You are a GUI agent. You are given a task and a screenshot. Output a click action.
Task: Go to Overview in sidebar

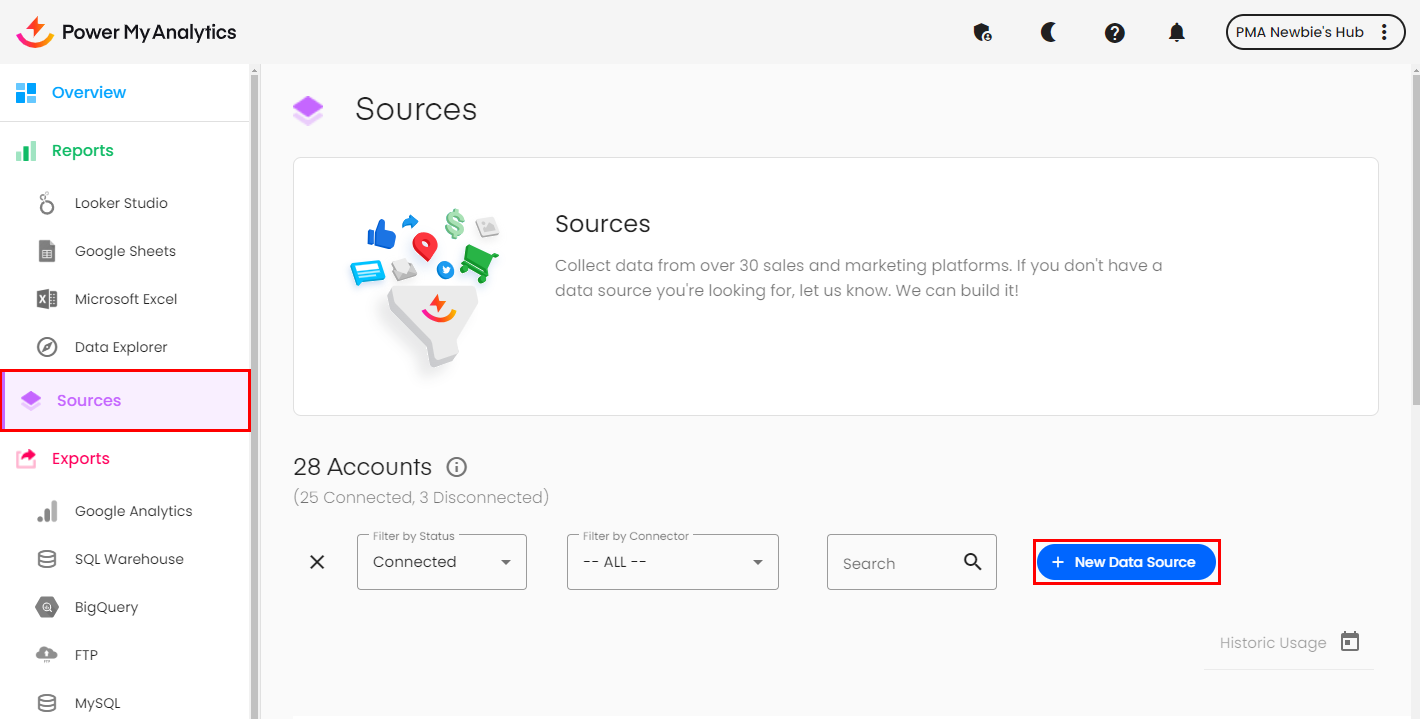(x=89, y=93)
